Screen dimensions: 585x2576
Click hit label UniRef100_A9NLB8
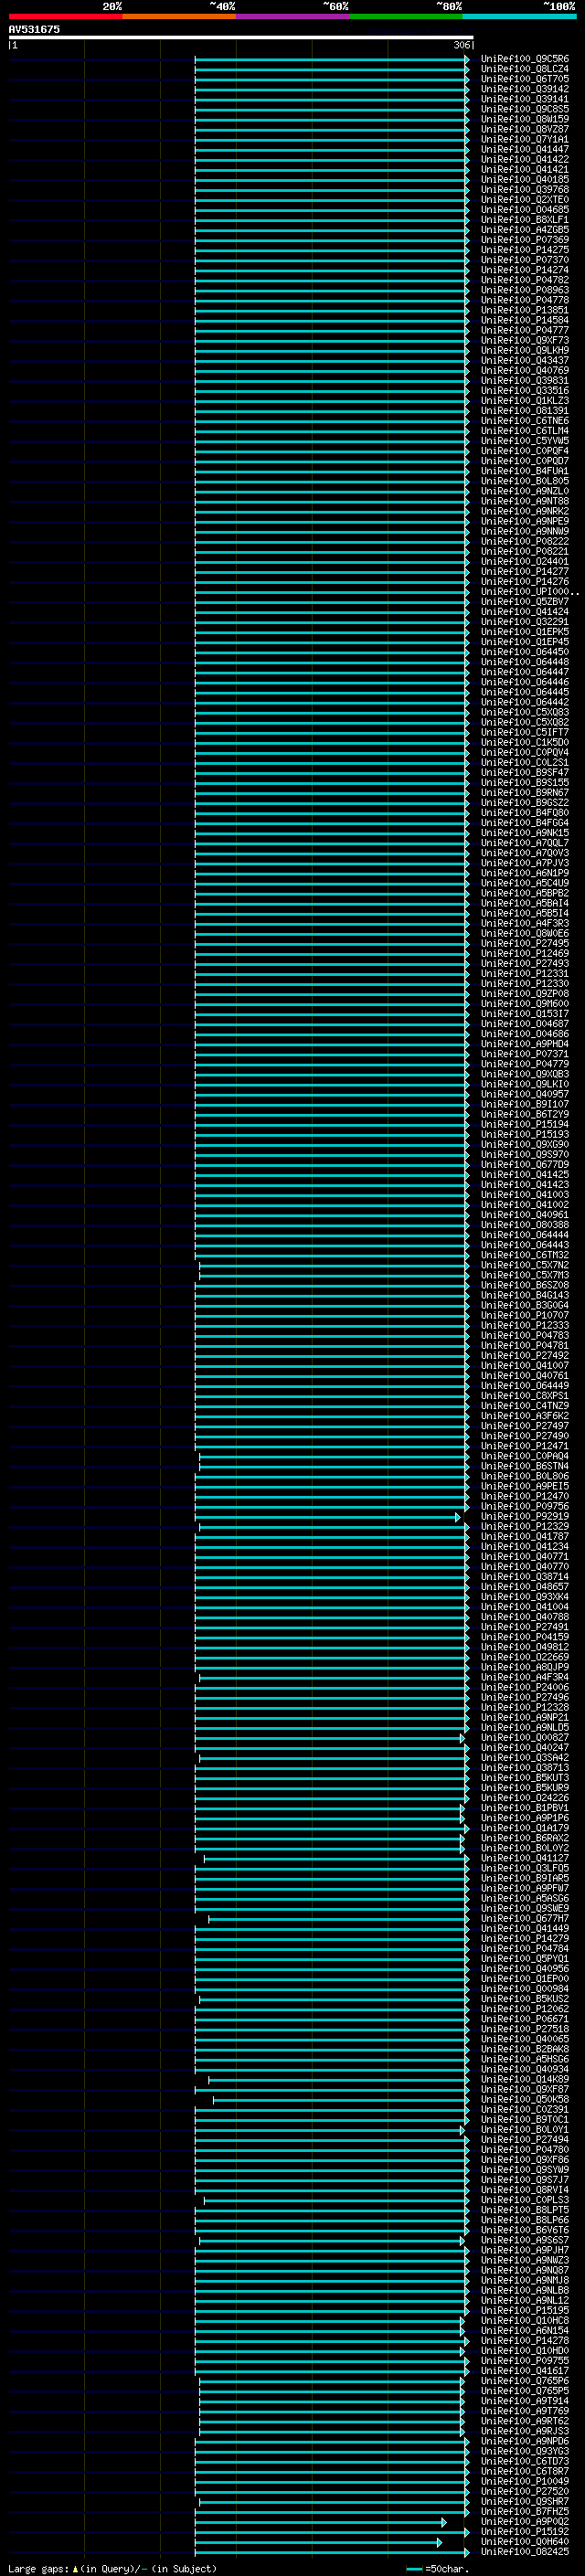point(525,2290)
